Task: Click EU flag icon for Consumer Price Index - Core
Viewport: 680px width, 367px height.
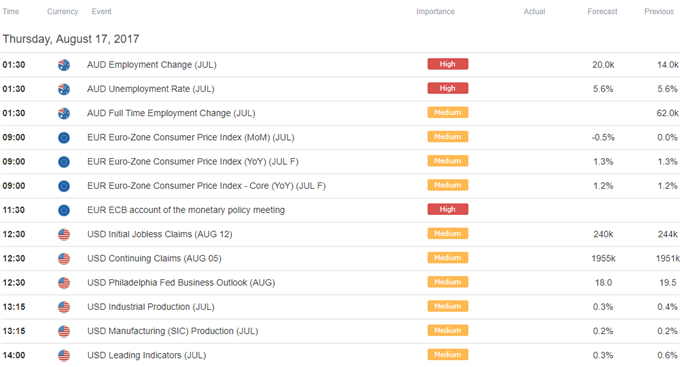Action: pos(64,186)
